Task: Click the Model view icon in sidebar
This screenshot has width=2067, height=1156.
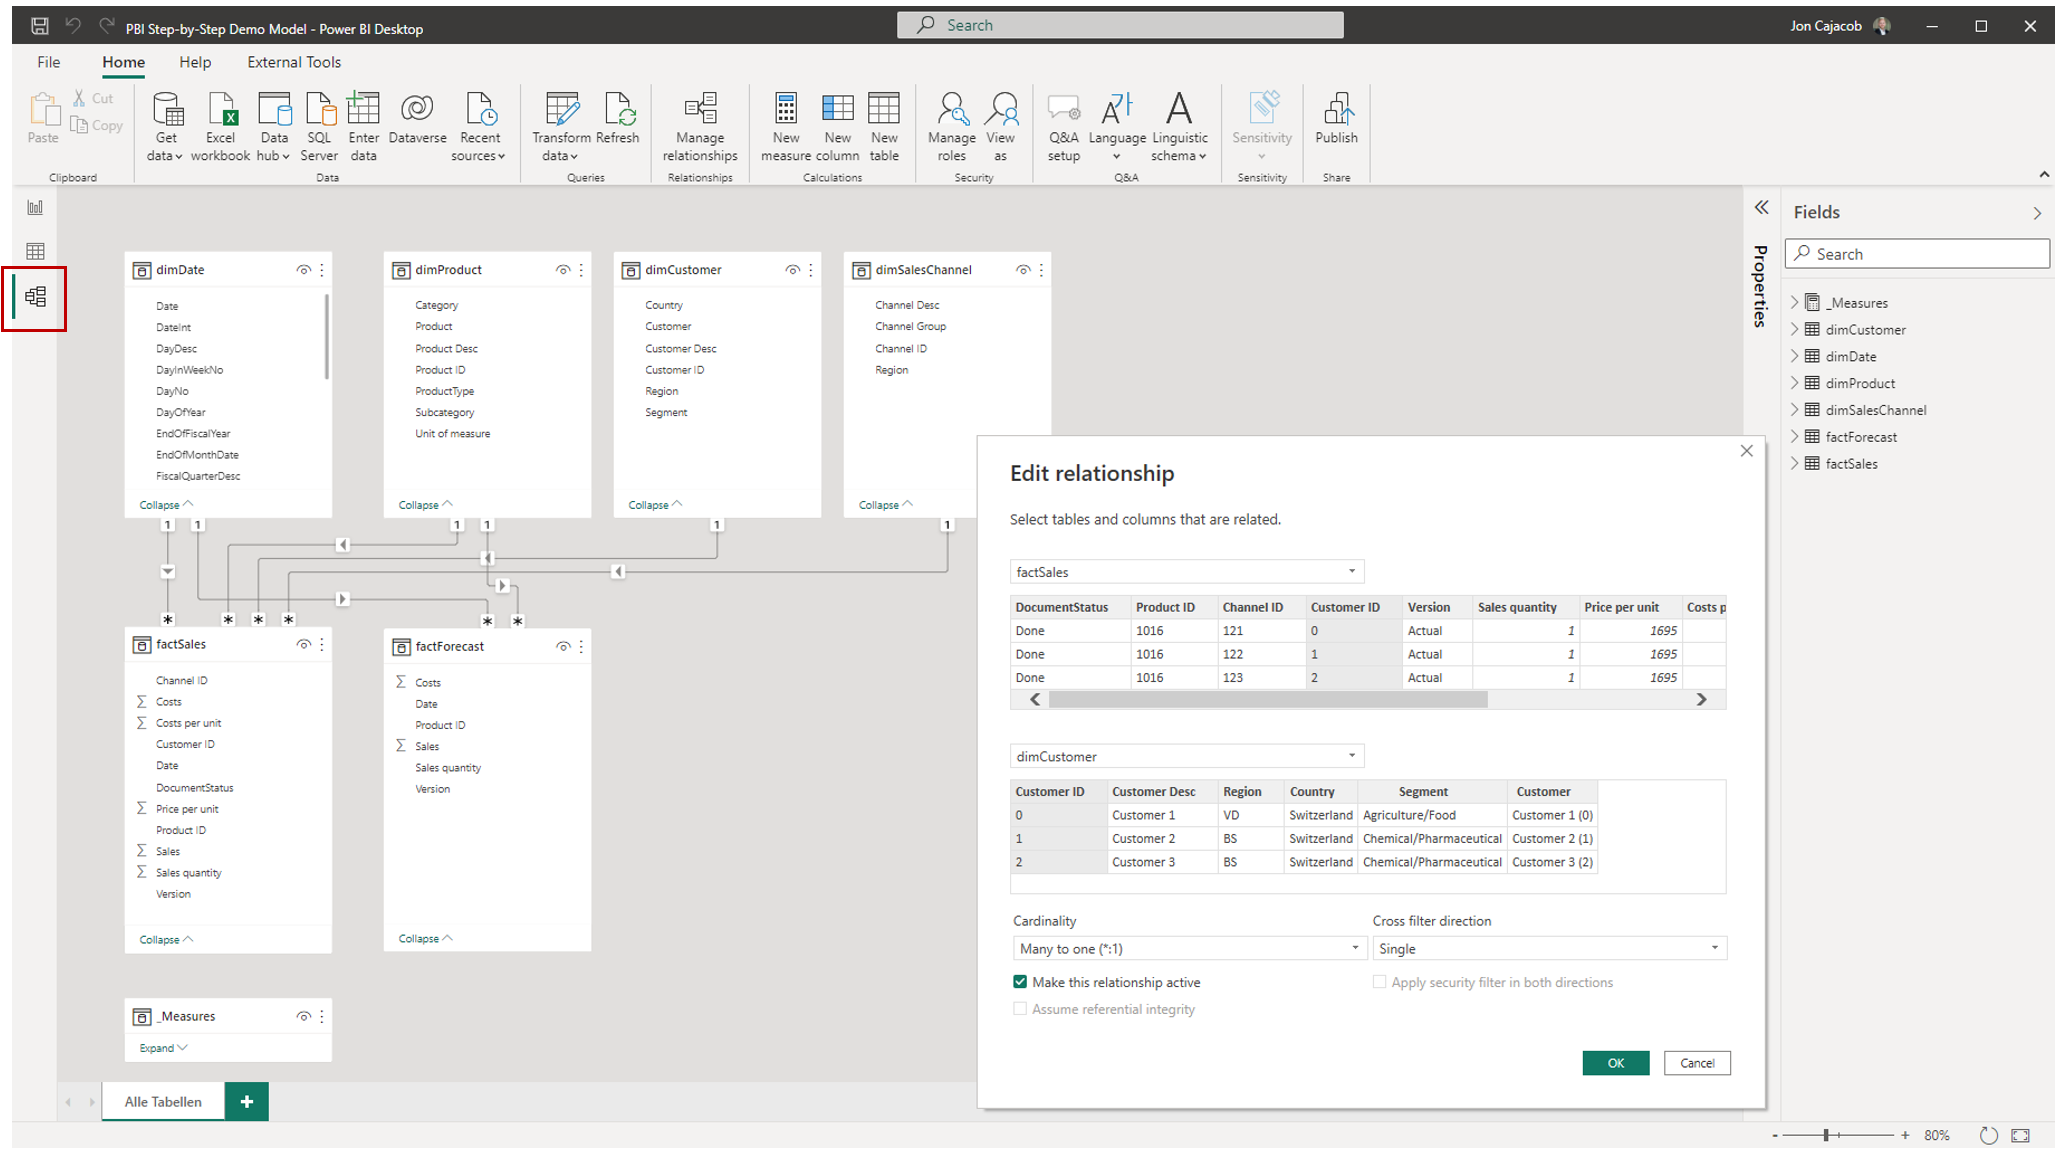Action: tap(35, 295)
